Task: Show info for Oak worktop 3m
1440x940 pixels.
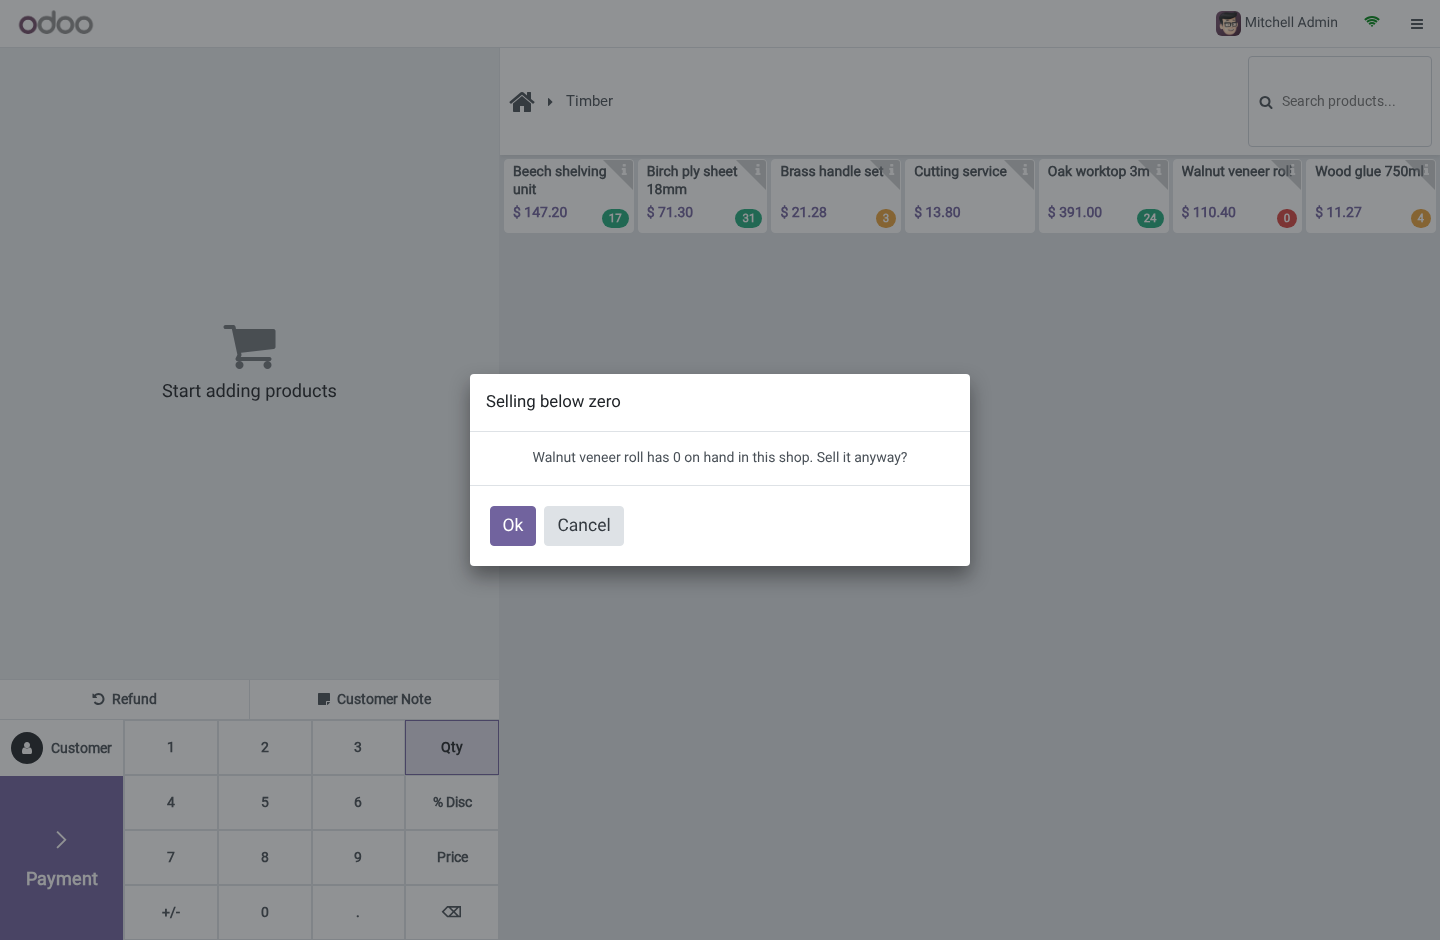Action: coord(1159,169)
